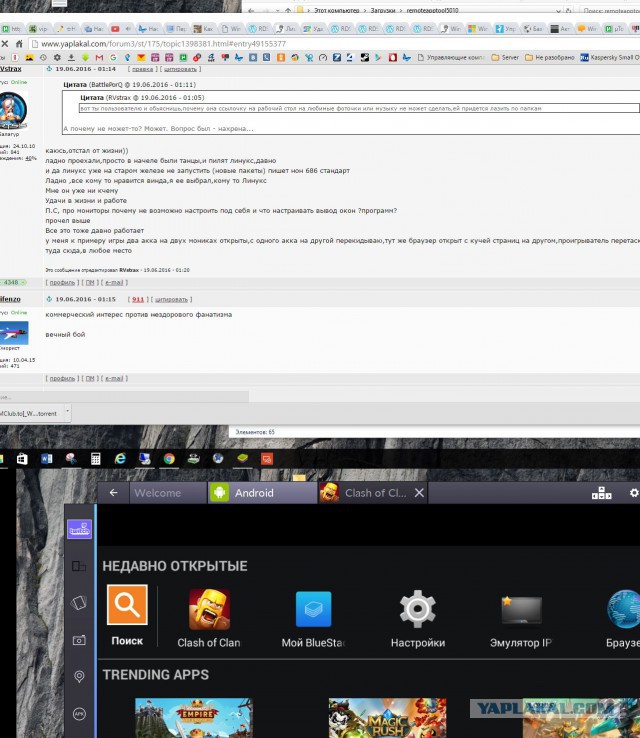Open Windows Store from taskbar
The height and width of the screenshot is (738, 640).
pos(22,458)
